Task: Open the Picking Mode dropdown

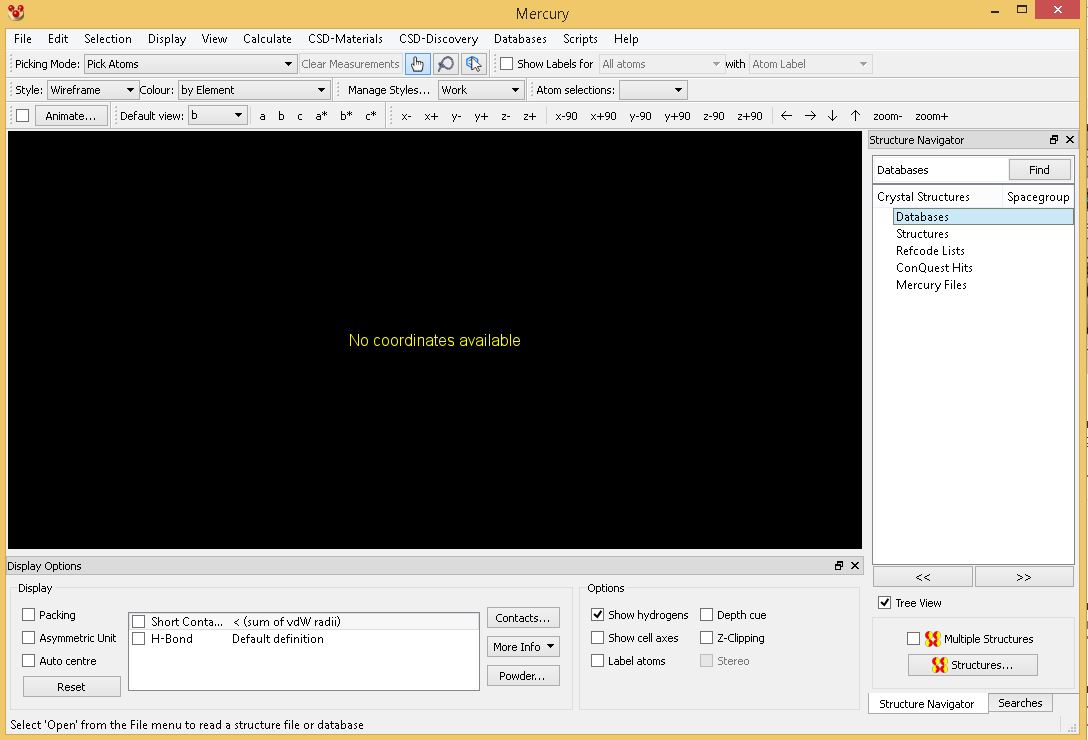Action: 191,64
